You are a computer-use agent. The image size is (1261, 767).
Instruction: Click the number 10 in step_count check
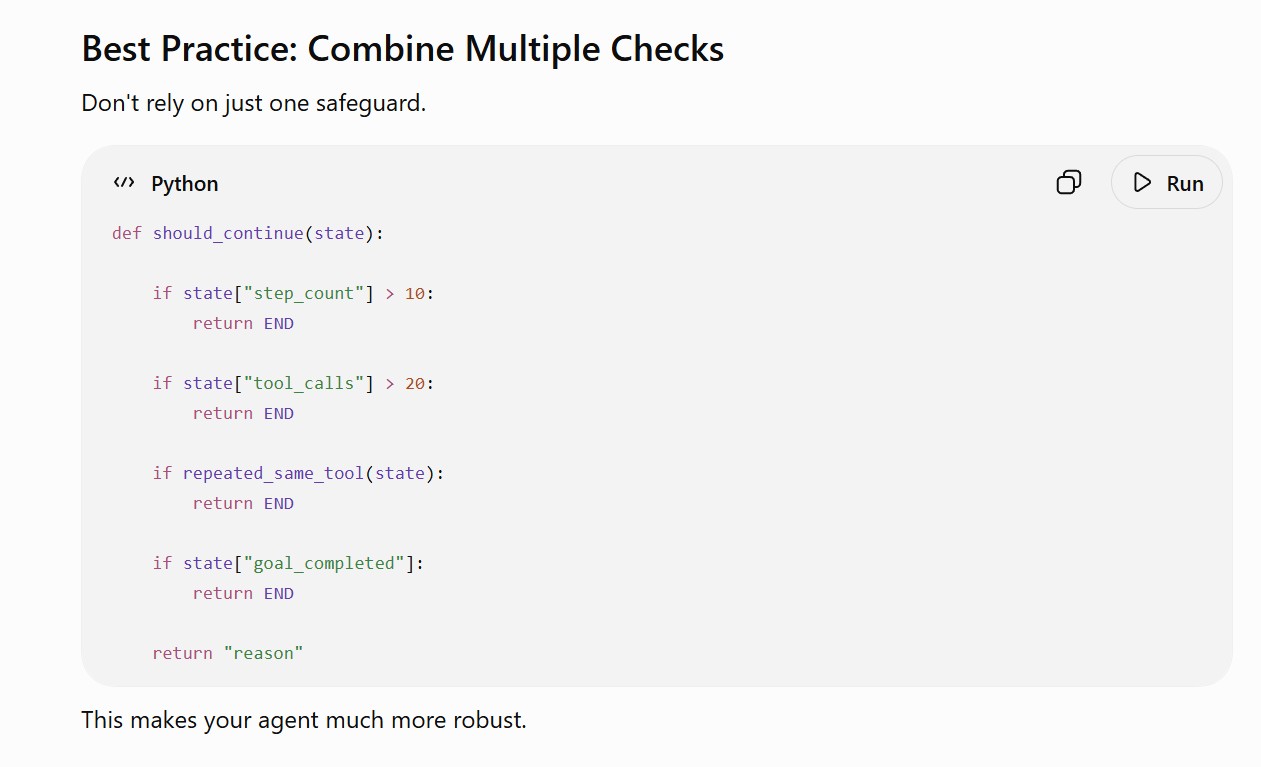coord(415,293)
